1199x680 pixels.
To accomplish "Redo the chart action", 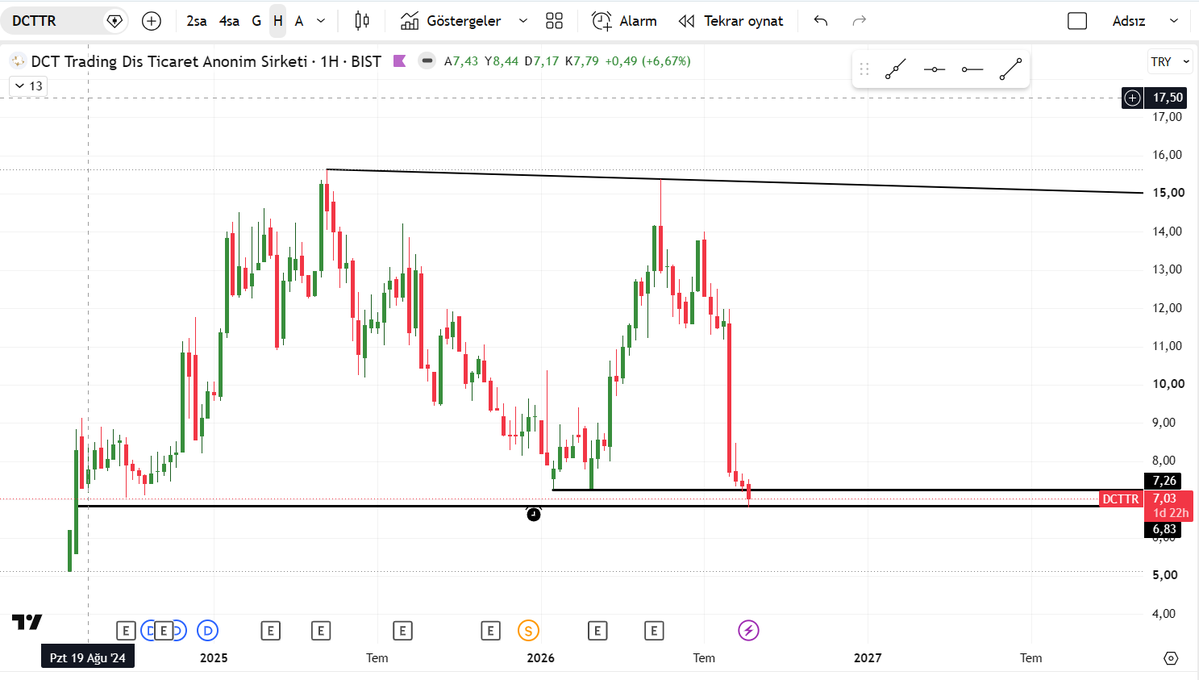I will tap(859, 21).
